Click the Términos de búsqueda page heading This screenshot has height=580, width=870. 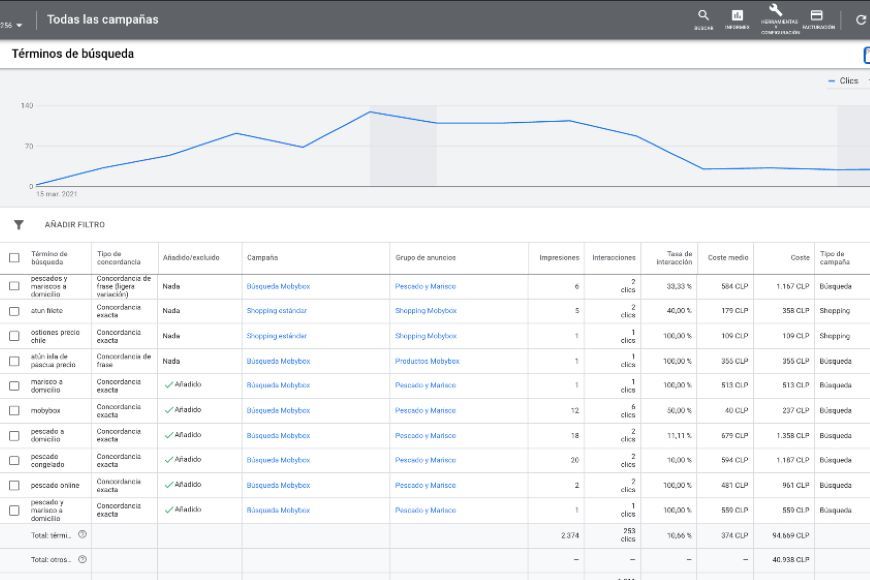pyautogui.click(x=73, y=54)
